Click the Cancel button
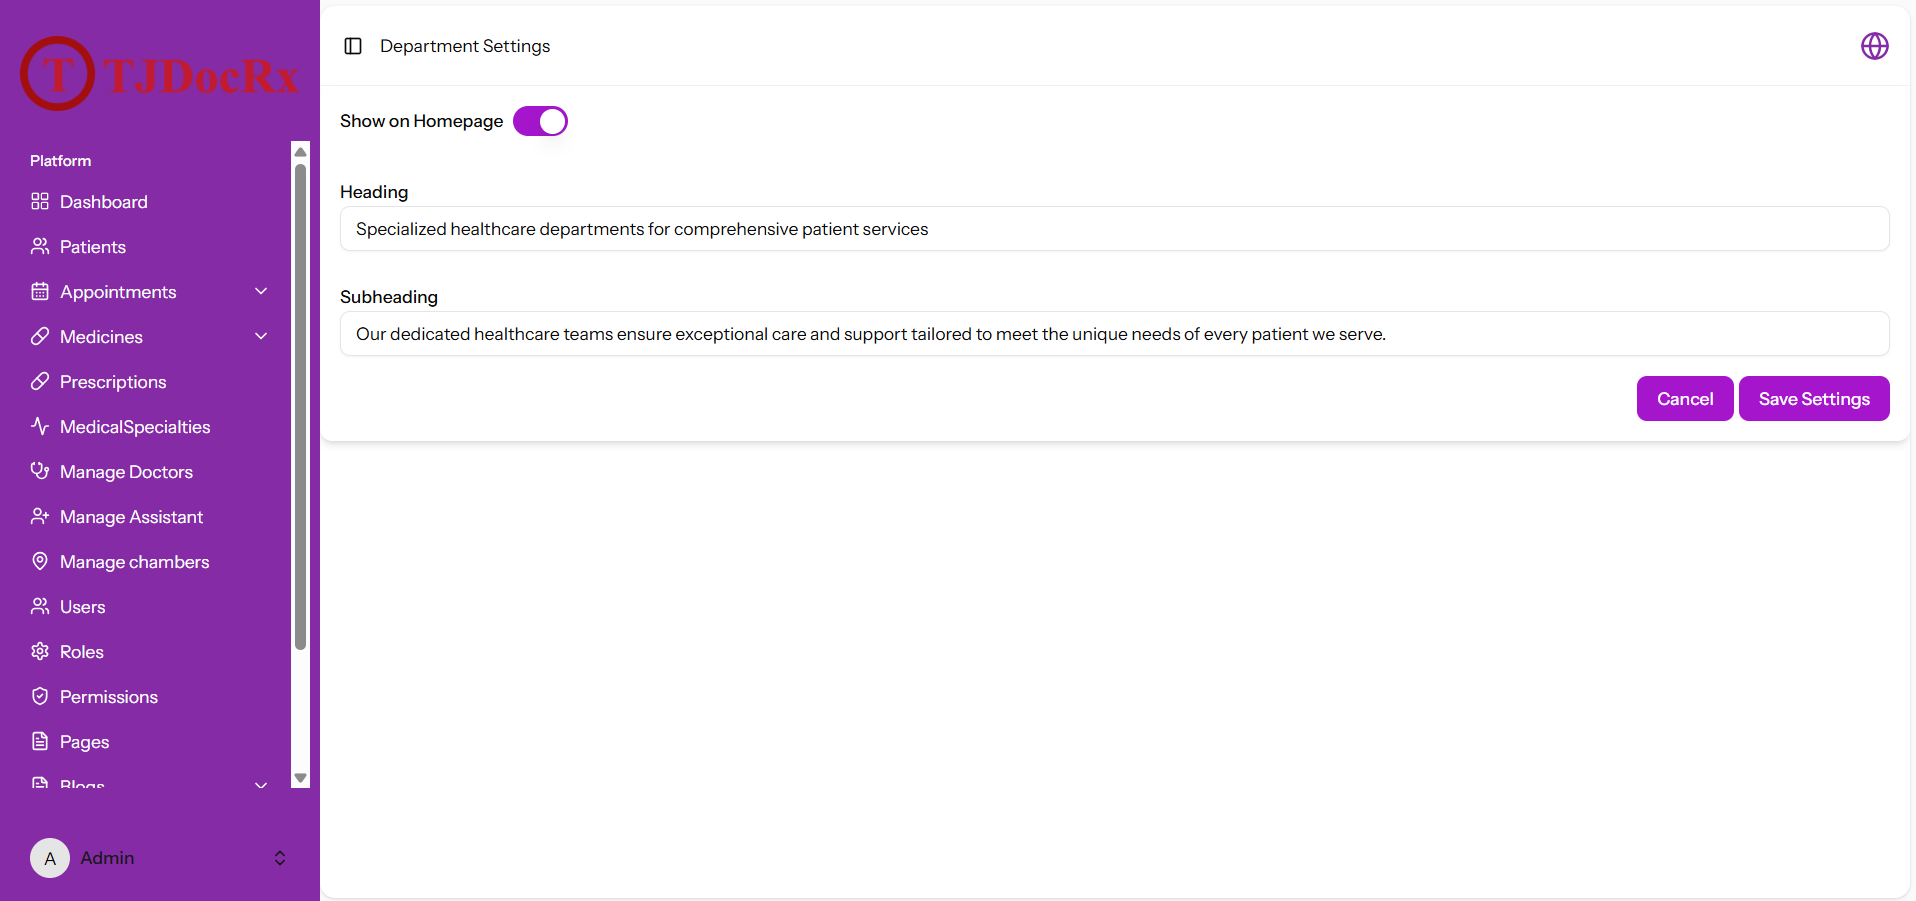 (x=1685, y=399)
